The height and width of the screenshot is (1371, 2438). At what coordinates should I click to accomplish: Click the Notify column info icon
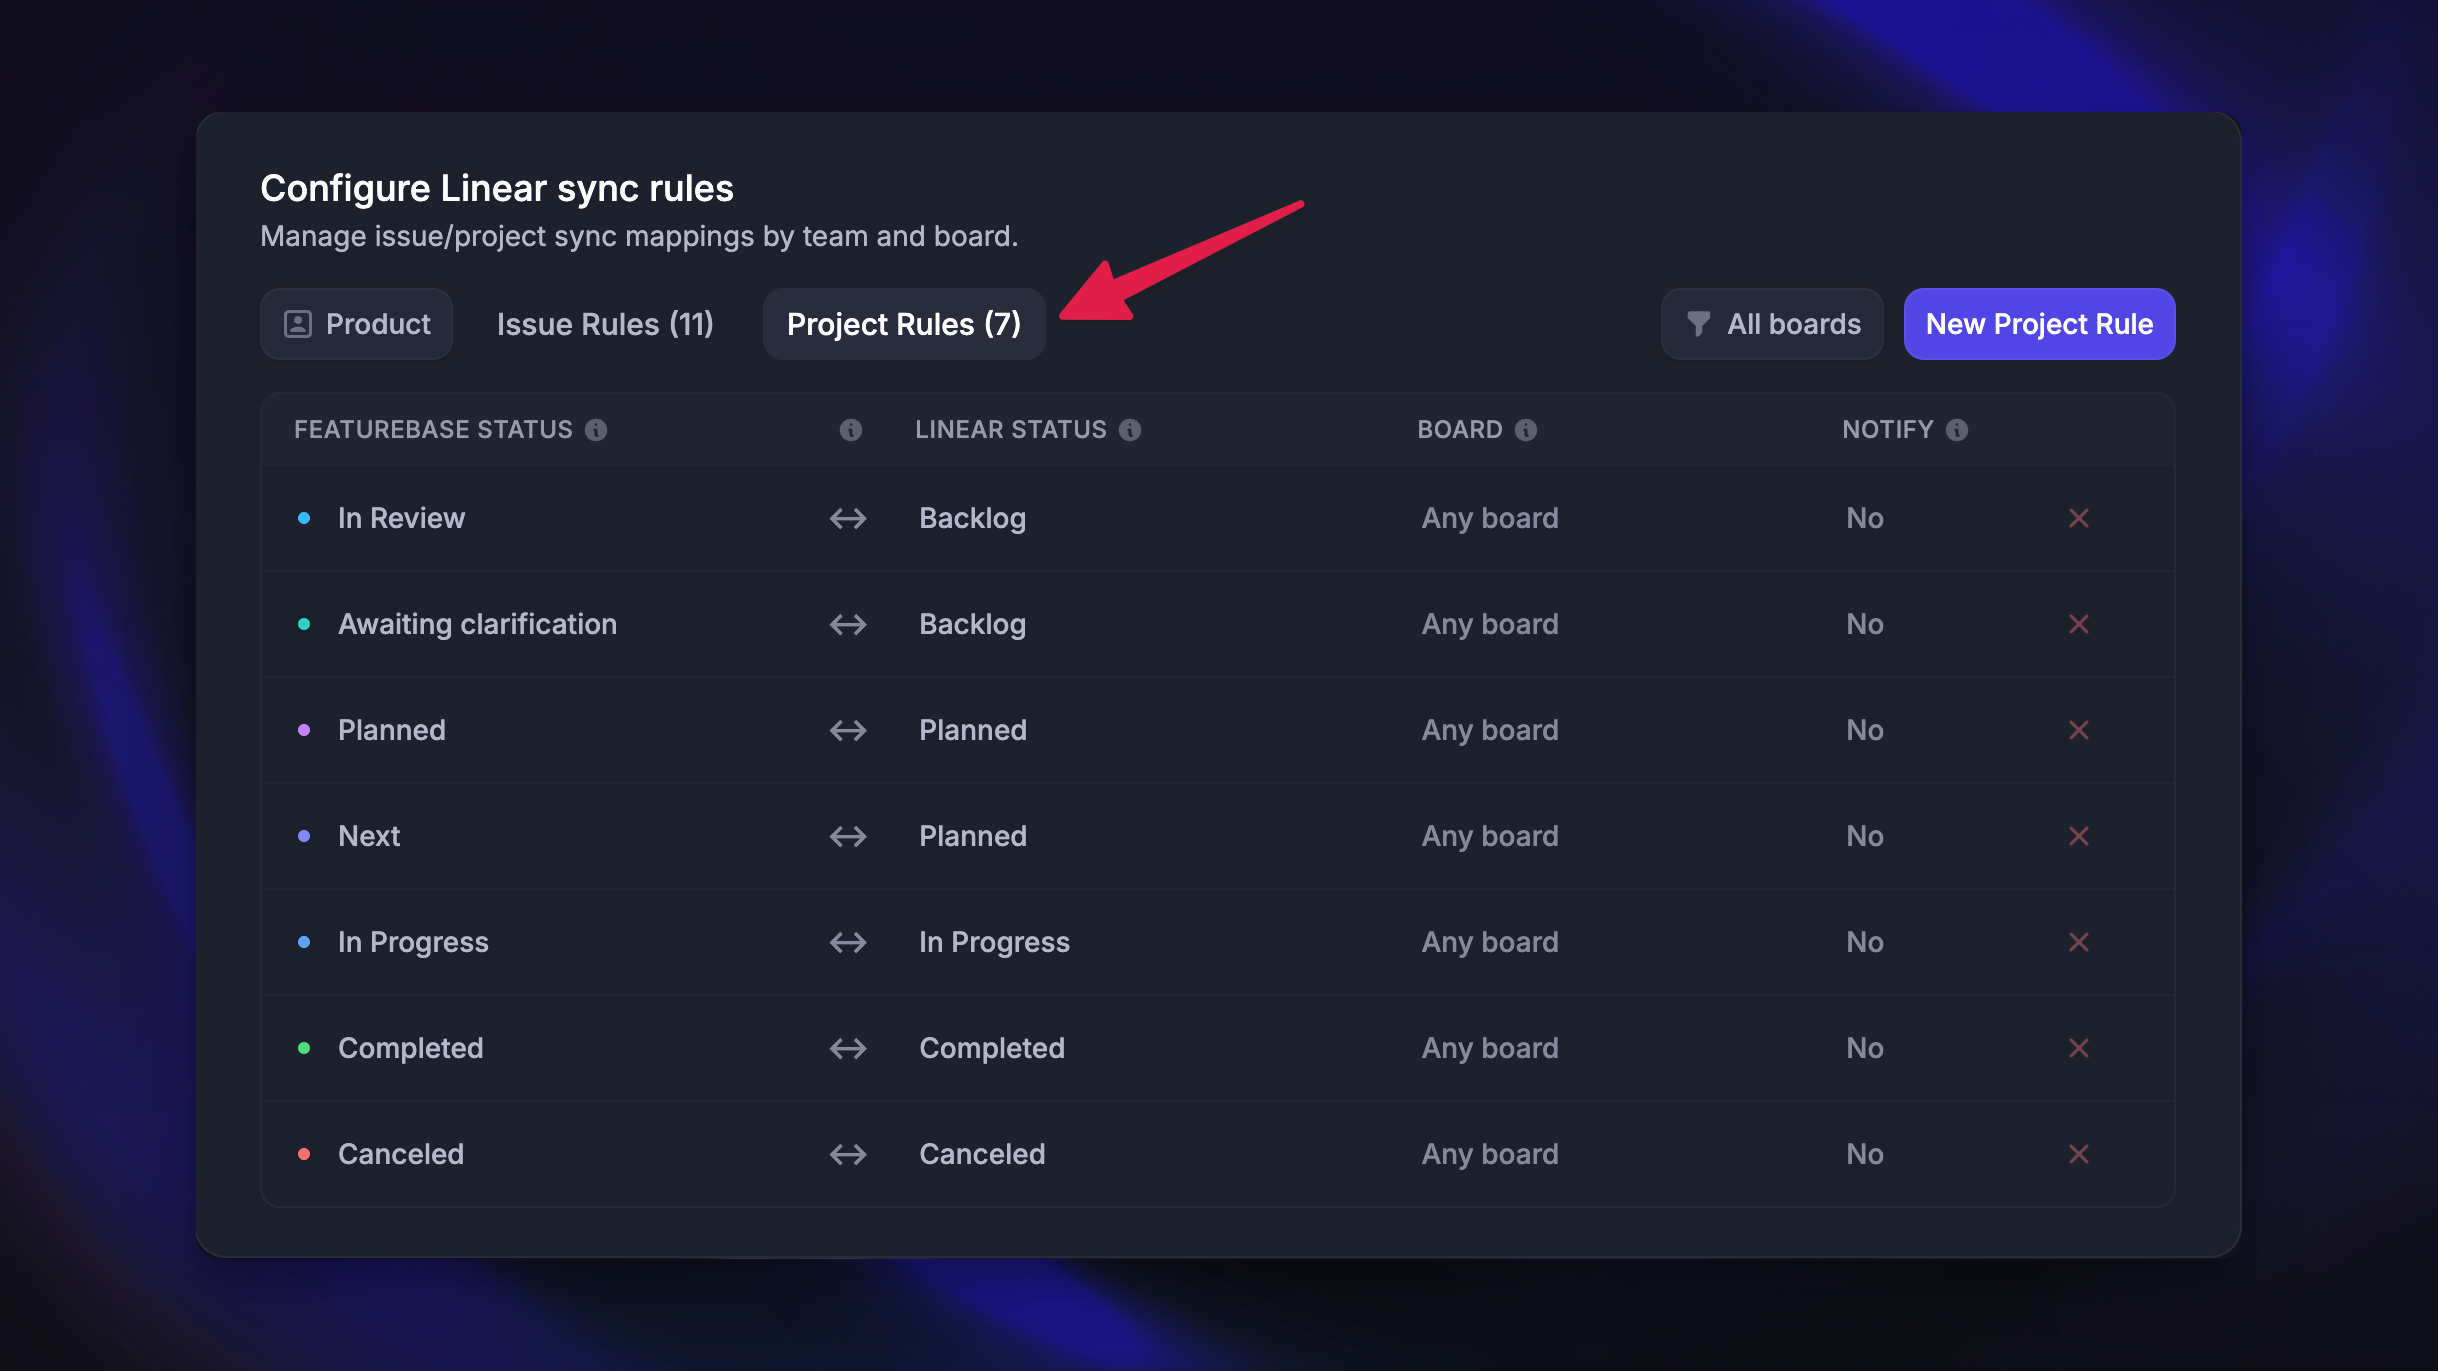tap(1957, 430)
